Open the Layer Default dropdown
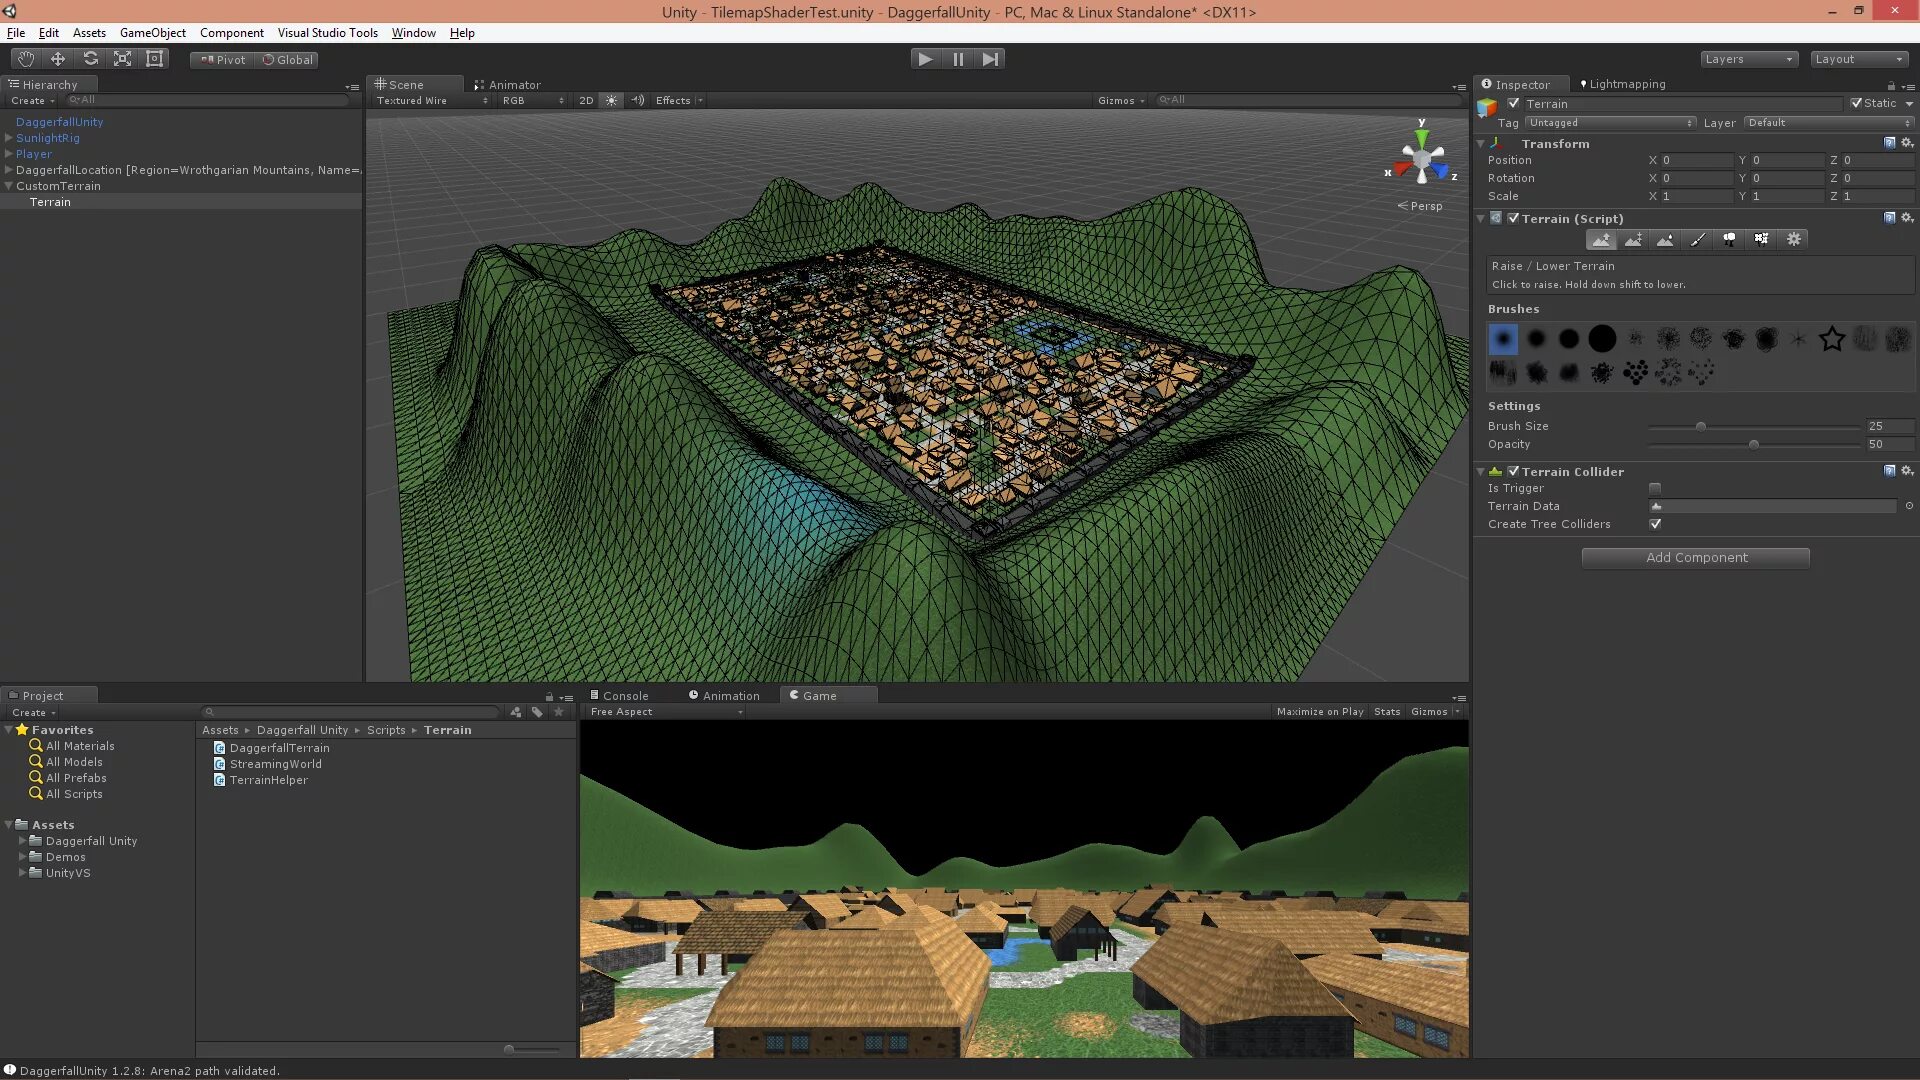Screen dimensions: 1920x1080 pos(1829,123)
